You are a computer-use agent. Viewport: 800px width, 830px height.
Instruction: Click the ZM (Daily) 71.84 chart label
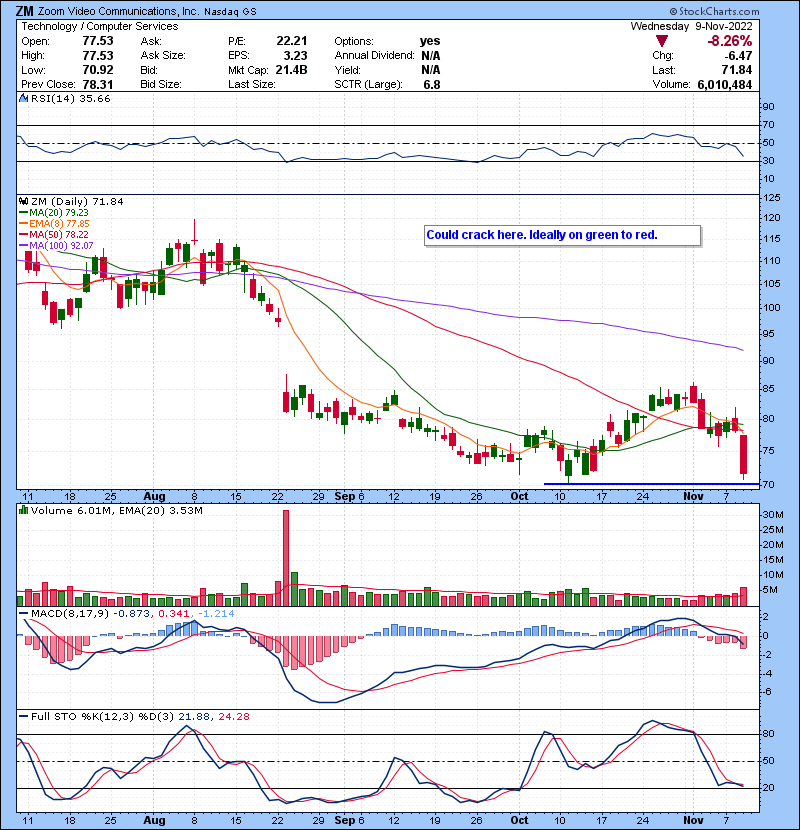[x=77, y=201]
